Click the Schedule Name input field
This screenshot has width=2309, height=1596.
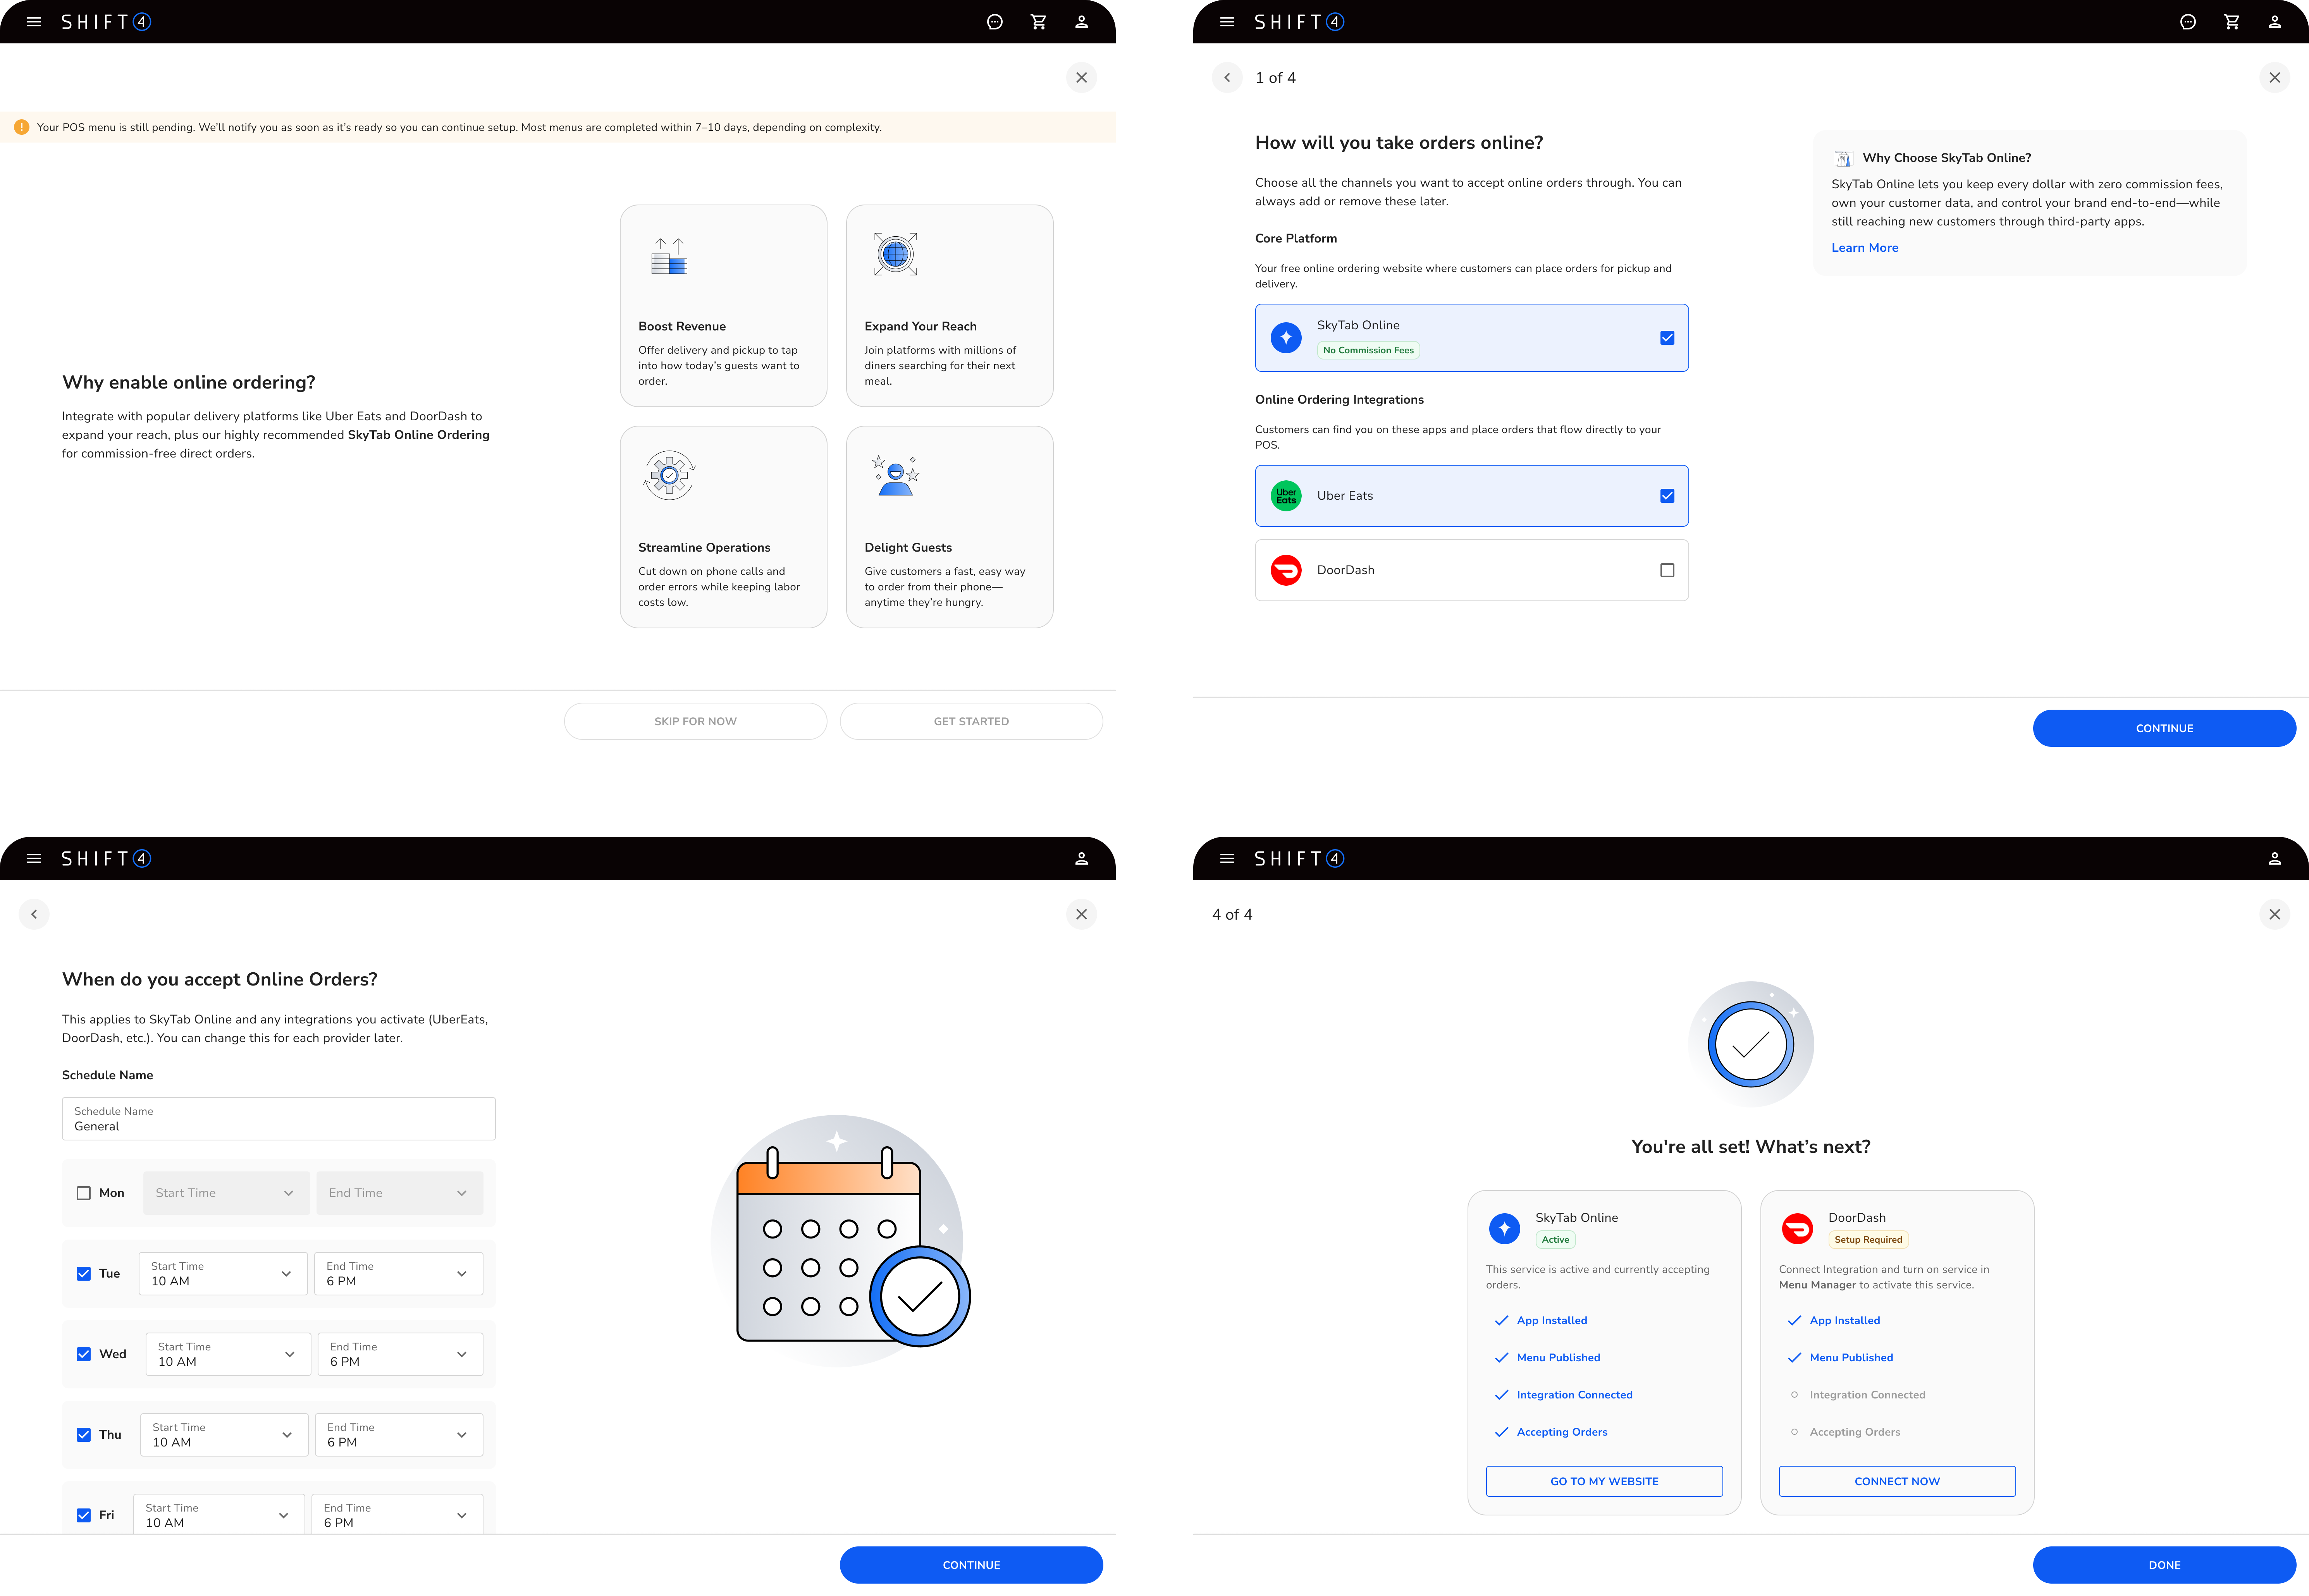[x=279, y=1119]
